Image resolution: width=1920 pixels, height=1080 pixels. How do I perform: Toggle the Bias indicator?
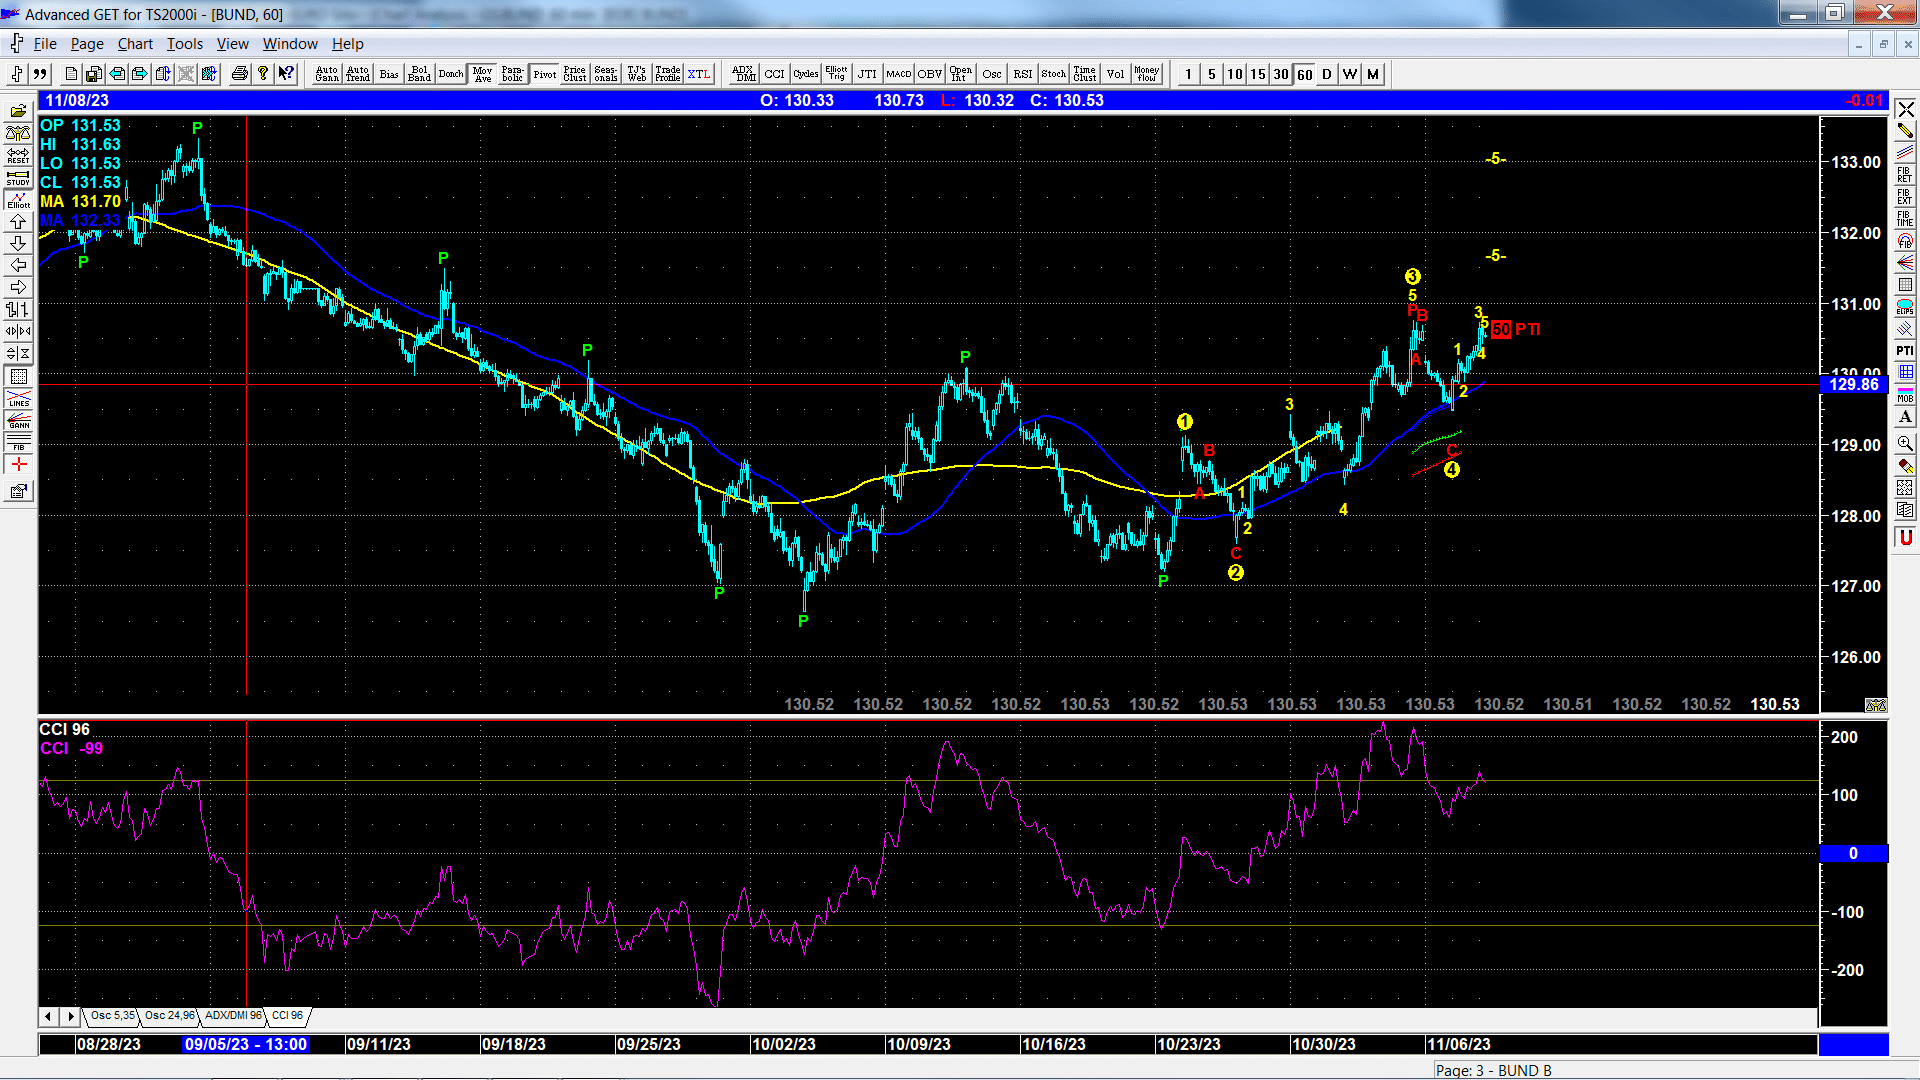click(389, 74)
